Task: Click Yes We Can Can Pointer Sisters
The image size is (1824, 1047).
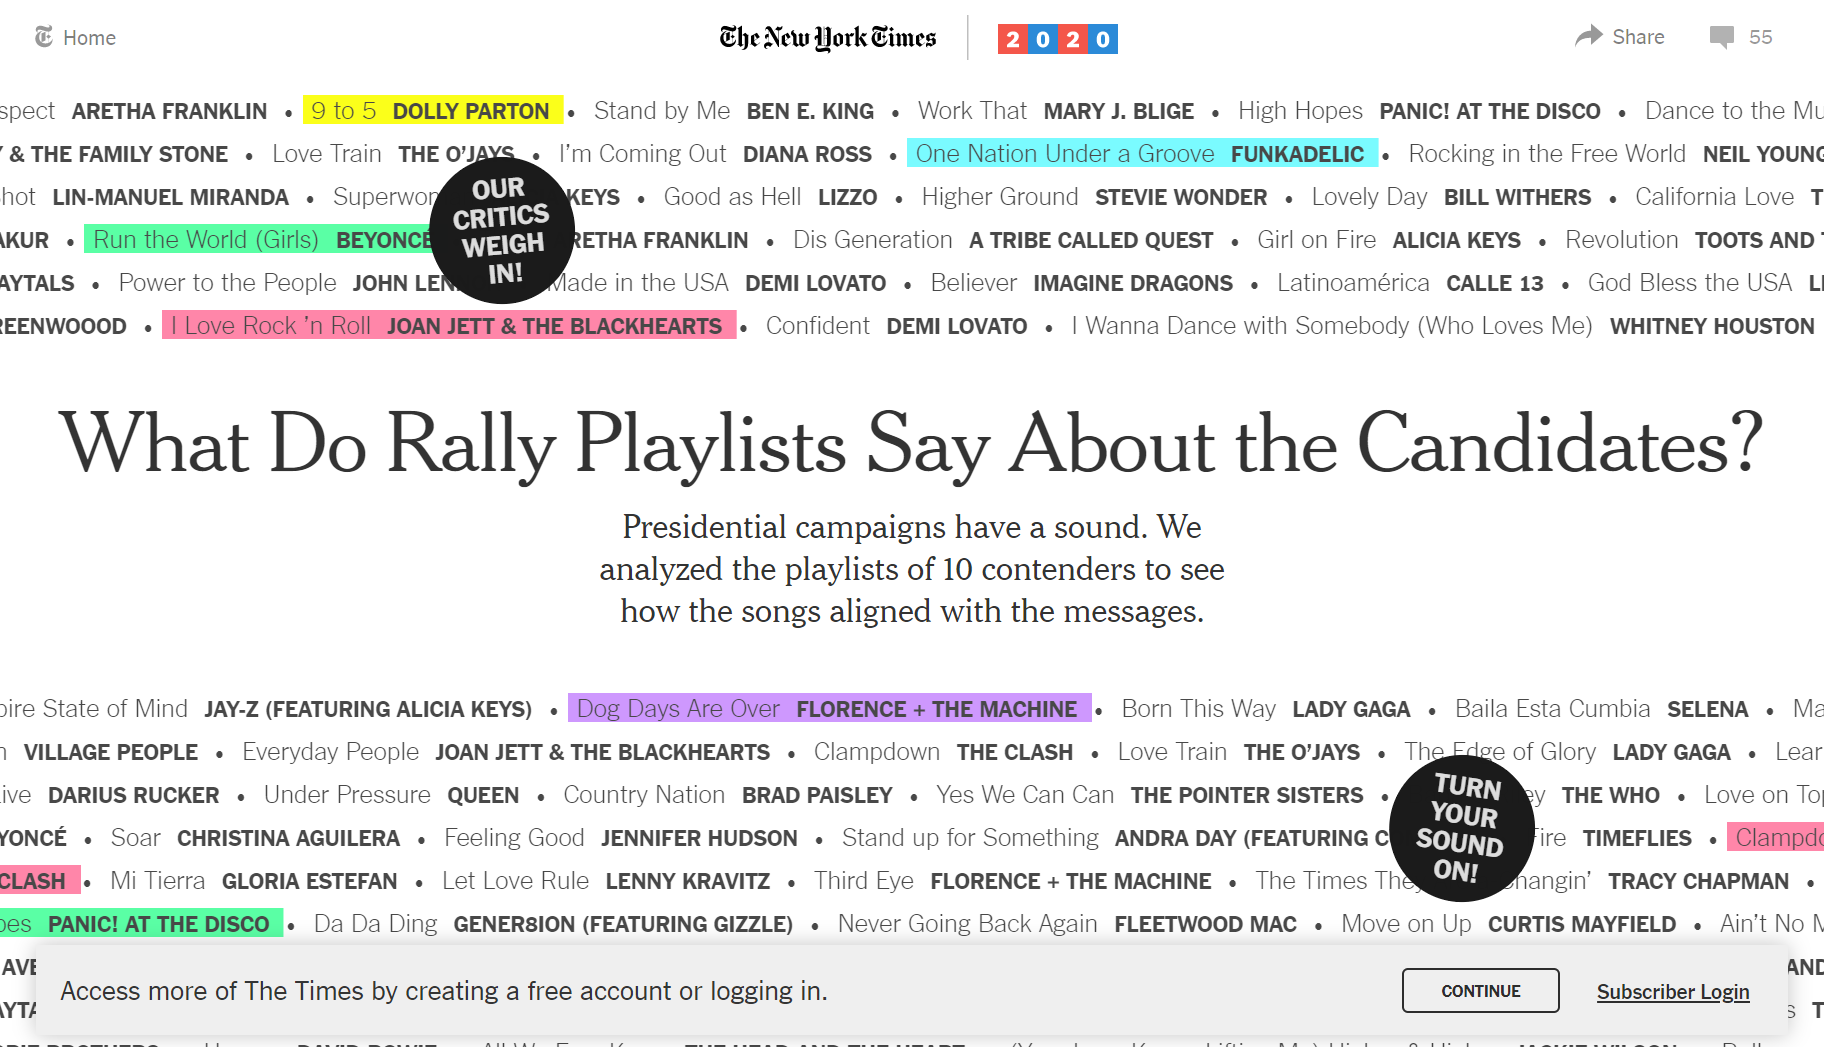Action: [x=1150, y=794]
